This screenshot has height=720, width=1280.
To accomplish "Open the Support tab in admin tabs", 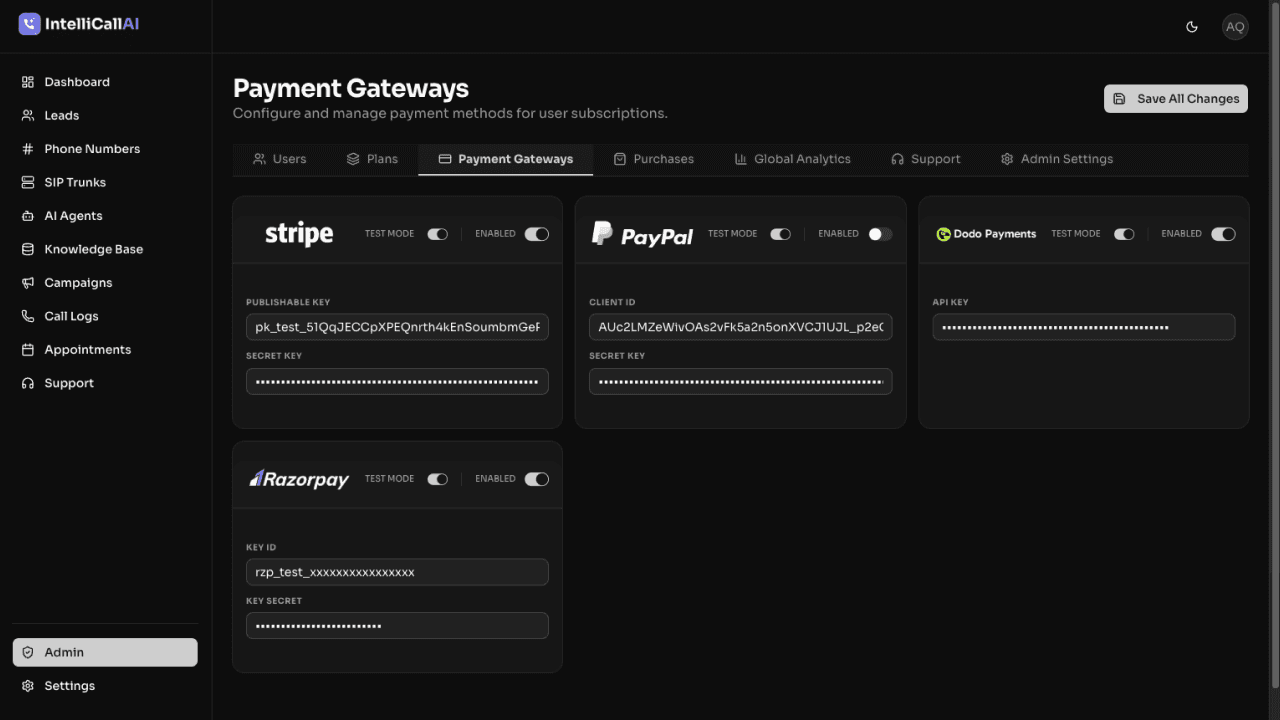I will [926, 159].
